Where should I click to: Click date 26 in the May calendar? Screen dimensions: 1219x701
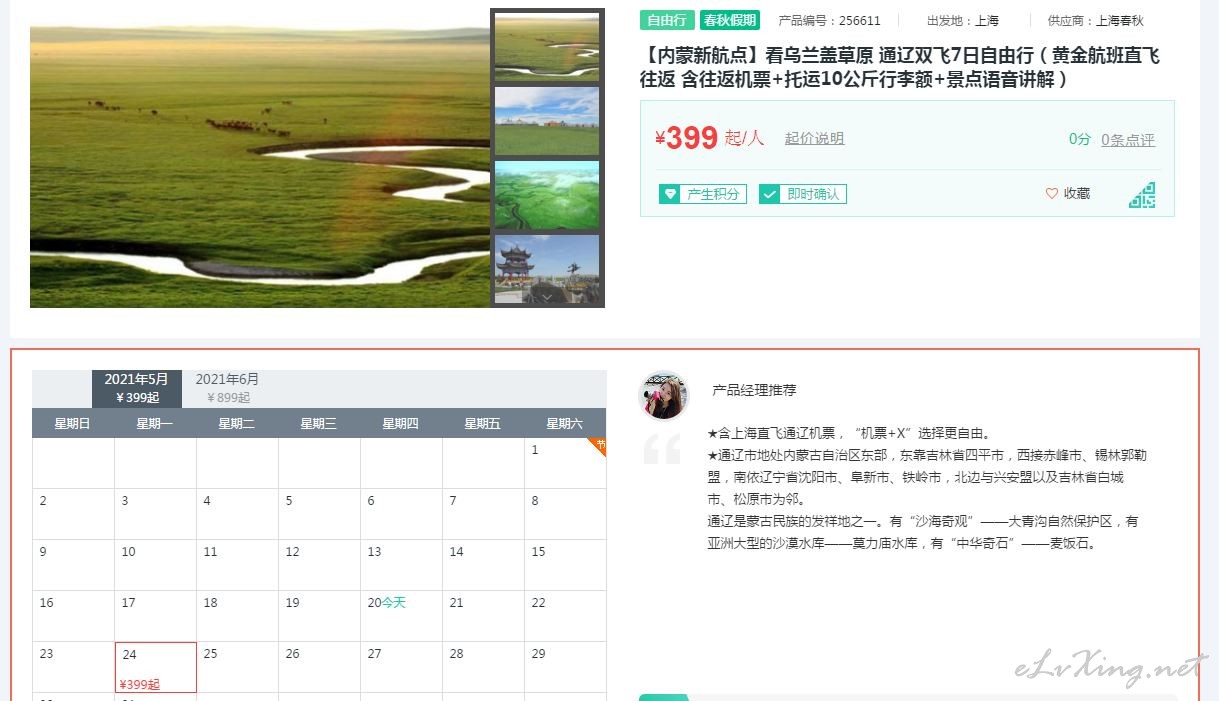[320, 667]
